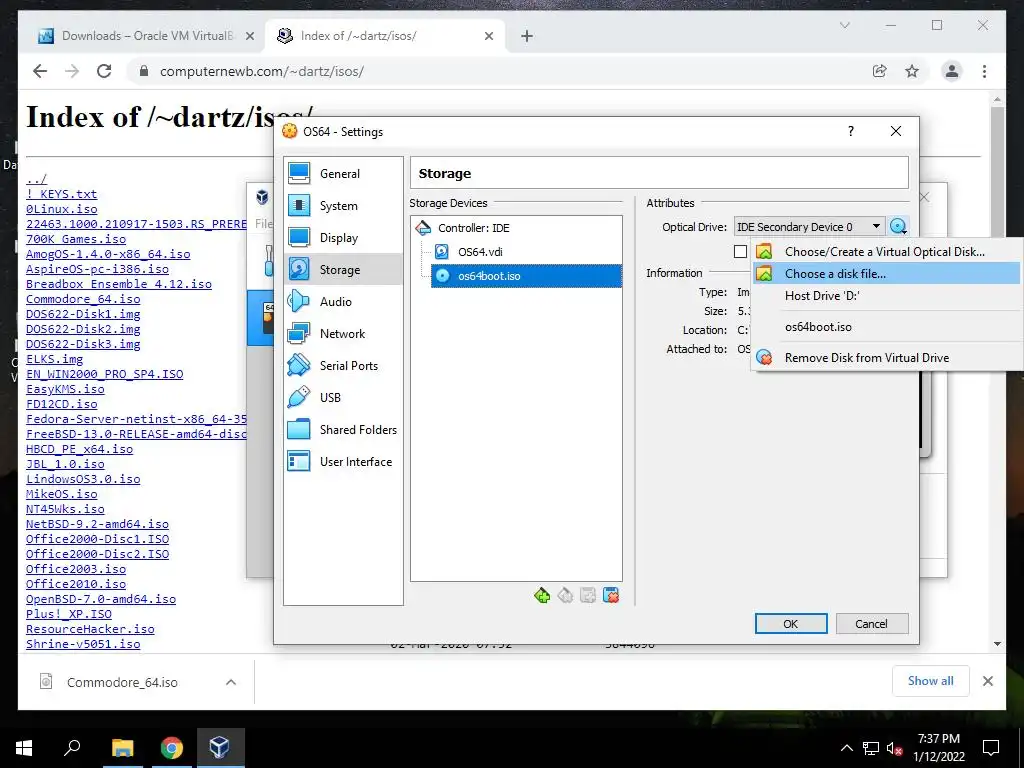Screen dimensions: 1024x768
Task: Choose Remove Disk from Virtual Drive
Action: pos(887,358)
